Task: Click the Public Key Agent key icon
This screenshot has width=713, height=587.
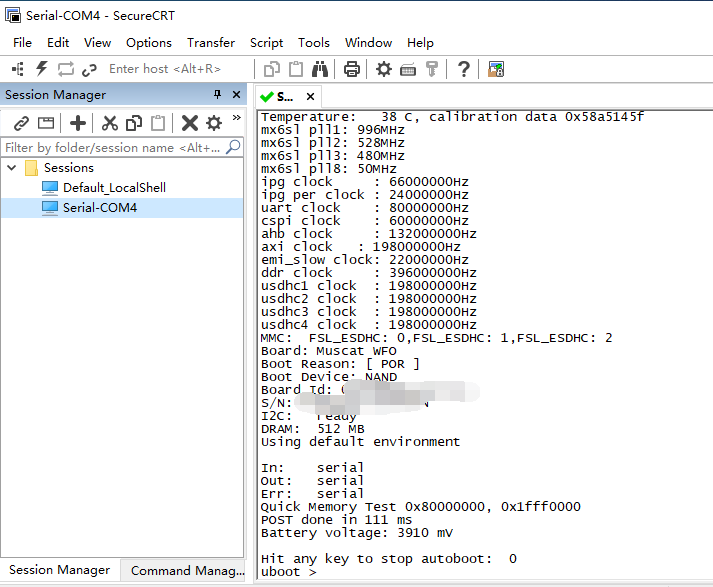Action: (x=432, y=69)
